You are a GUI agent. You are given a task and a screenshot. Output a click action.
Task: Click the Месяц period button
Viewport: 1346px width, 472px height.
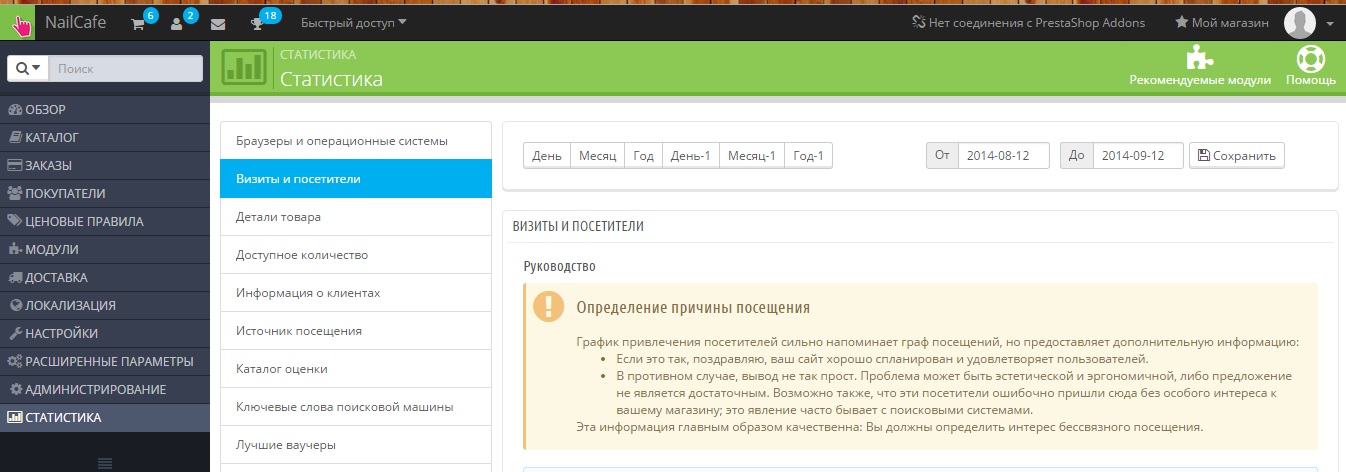(597, 156)
